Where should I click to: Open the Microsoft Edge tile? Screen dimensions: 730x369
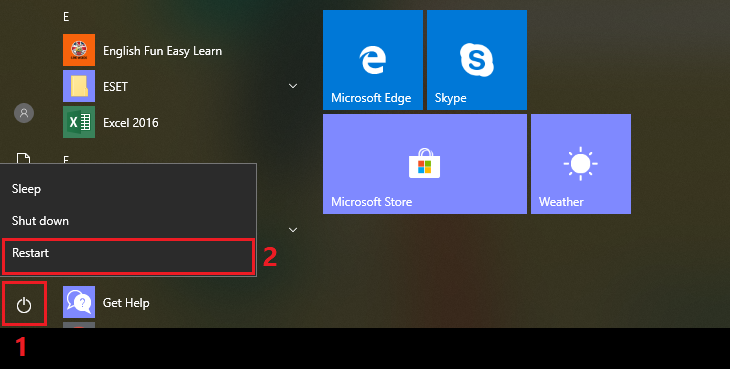373,60
